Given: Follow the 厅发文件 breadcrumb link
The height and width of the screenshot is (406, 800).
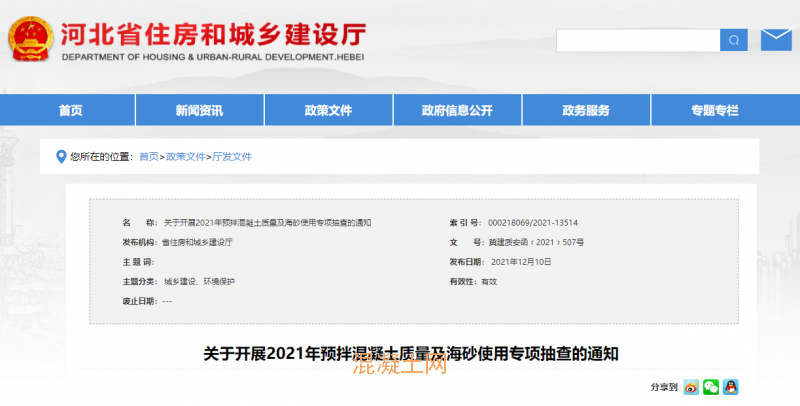Looking at the screenshot, I should (232, 157).
